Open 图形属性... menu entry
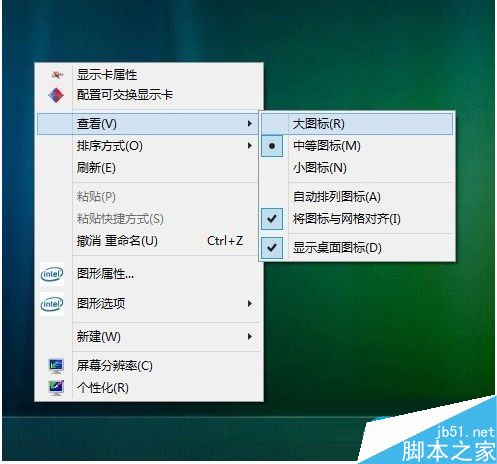The image size is (497, 464). [149, 274]
